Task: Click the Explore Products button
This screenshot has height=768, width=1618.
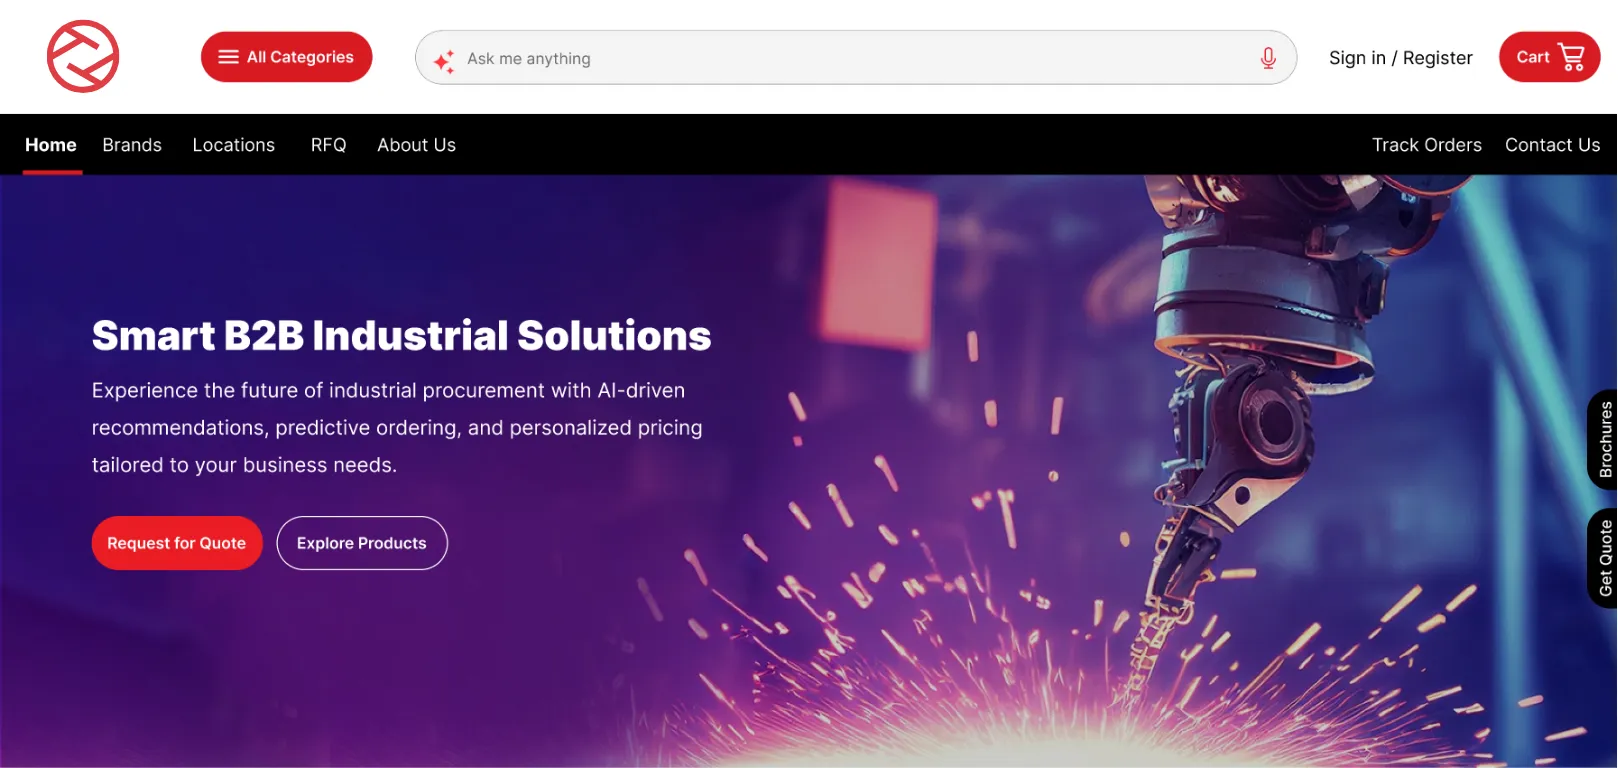Action: point(362,543)
